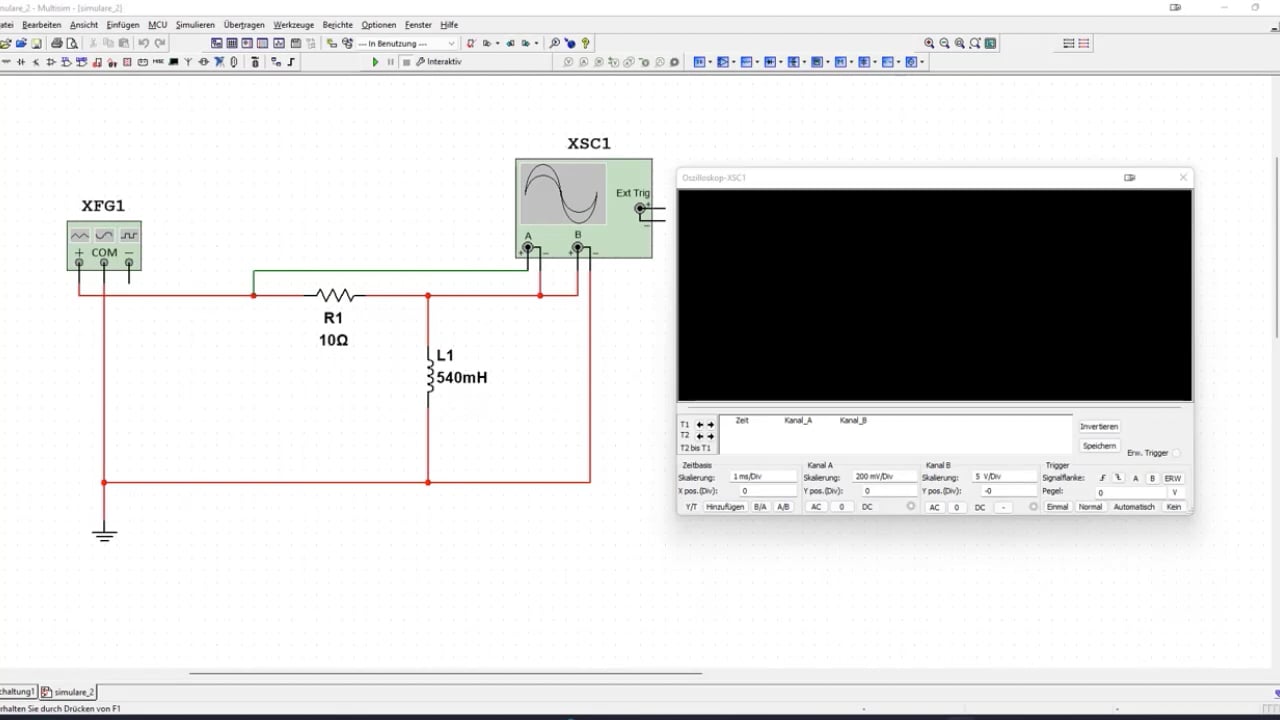Image resolution: width=1280 pixels, height=720 pixels.
Task: Select the resistor R1 on the schematic
Action: tap(335, 295)
